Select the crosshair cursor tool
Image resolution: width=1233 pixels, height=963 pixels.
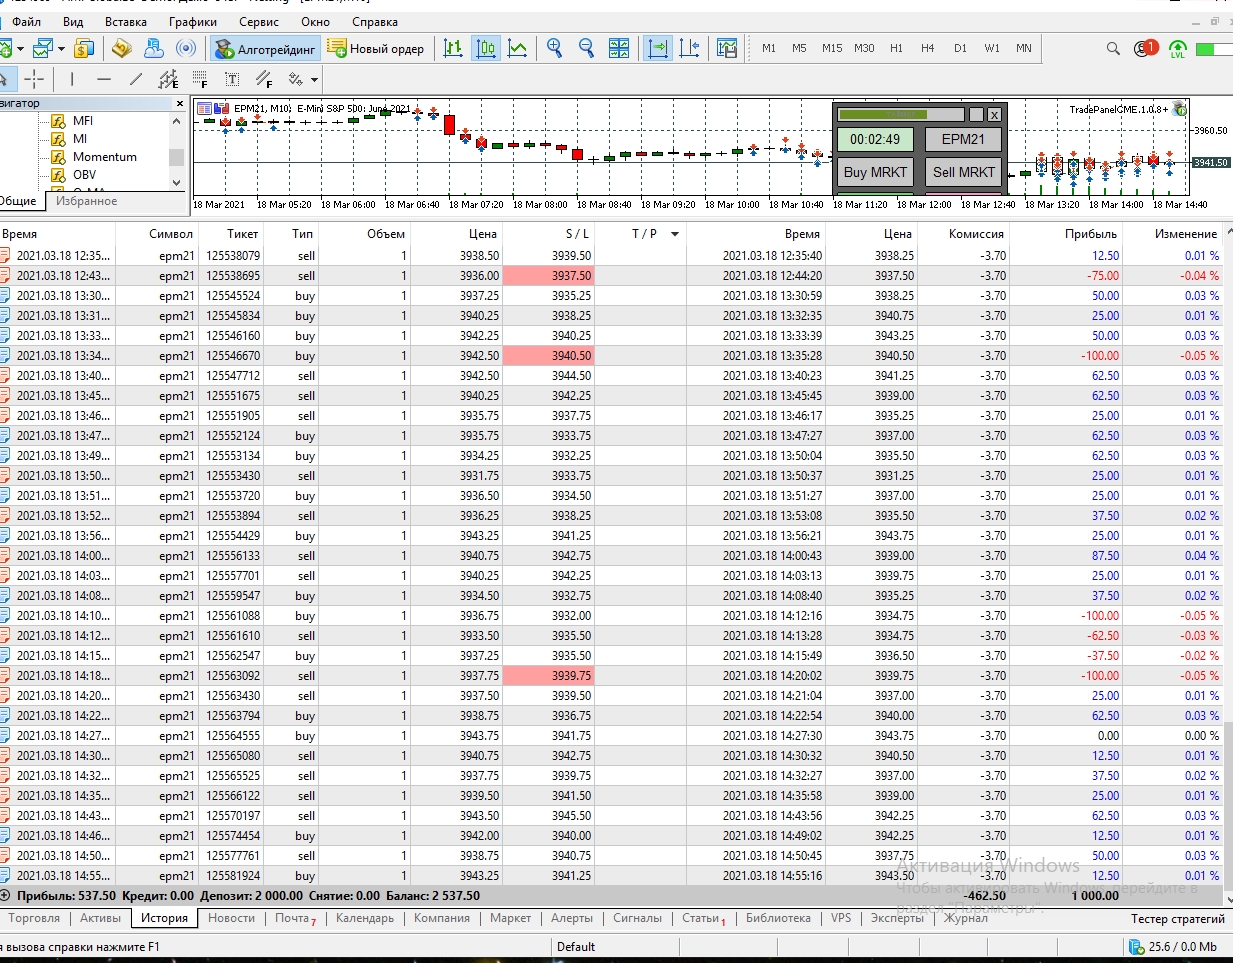35,79
